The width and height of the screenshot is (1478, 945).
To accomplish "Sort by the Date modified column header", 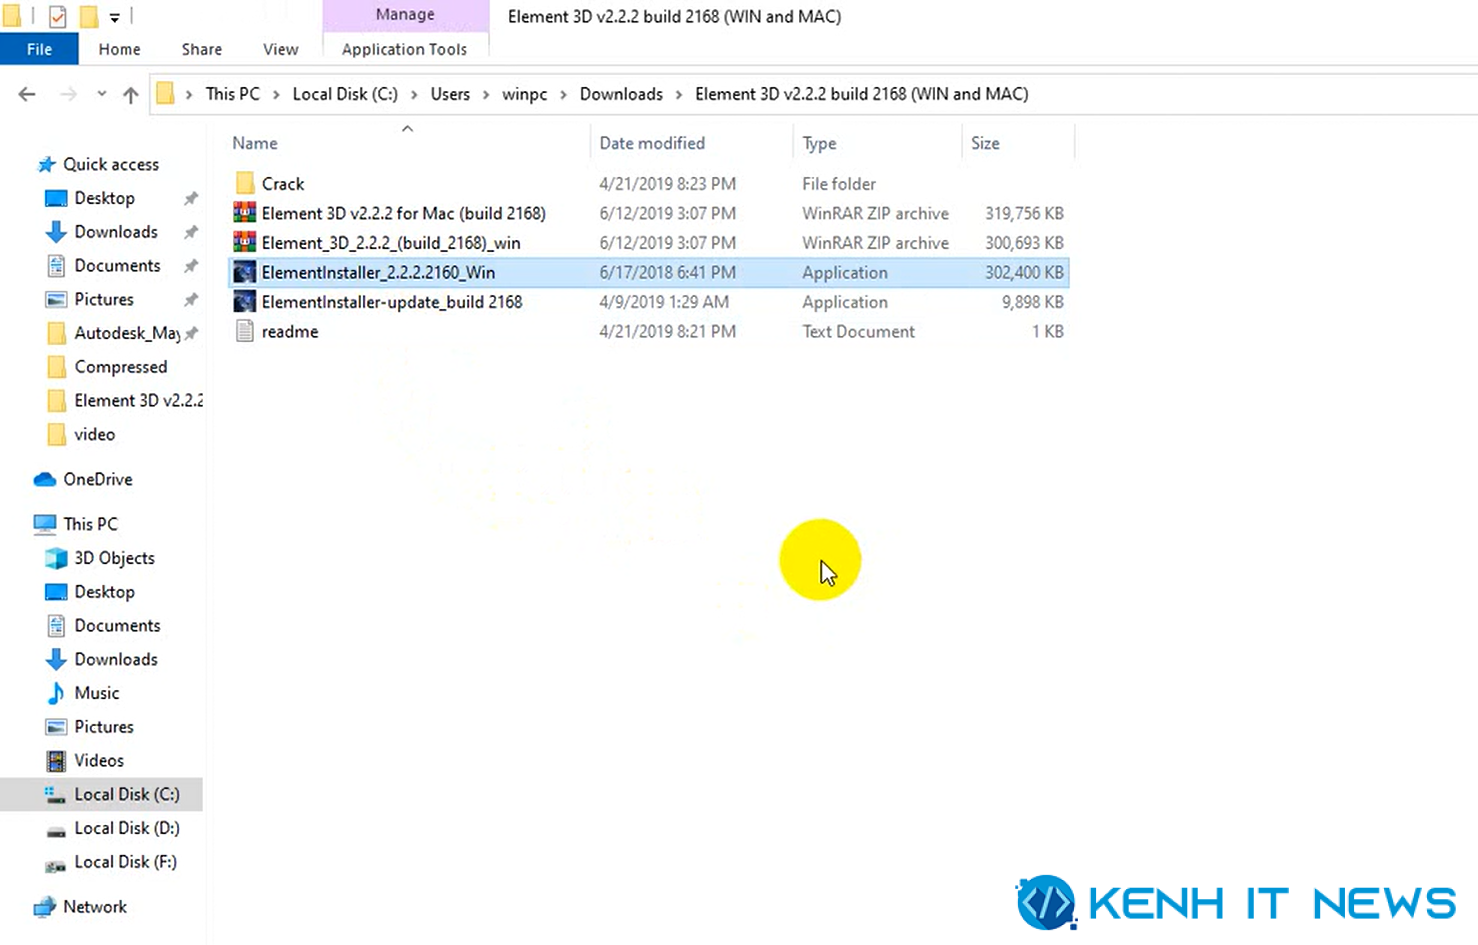I will [x=652, y=143].
